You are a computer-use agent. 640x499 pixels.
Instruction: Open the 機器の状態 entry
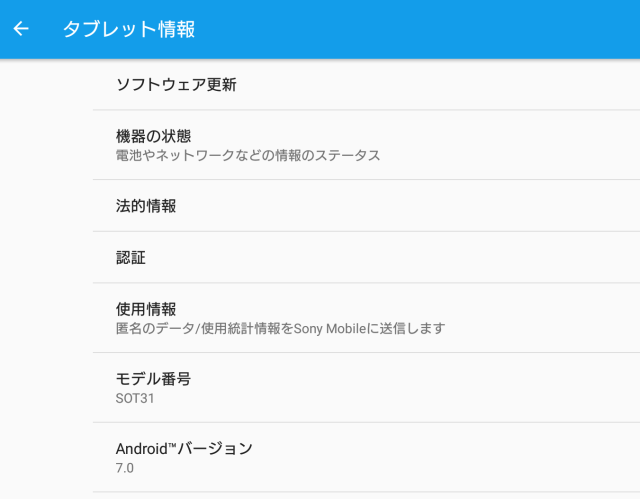click(366, 145)
